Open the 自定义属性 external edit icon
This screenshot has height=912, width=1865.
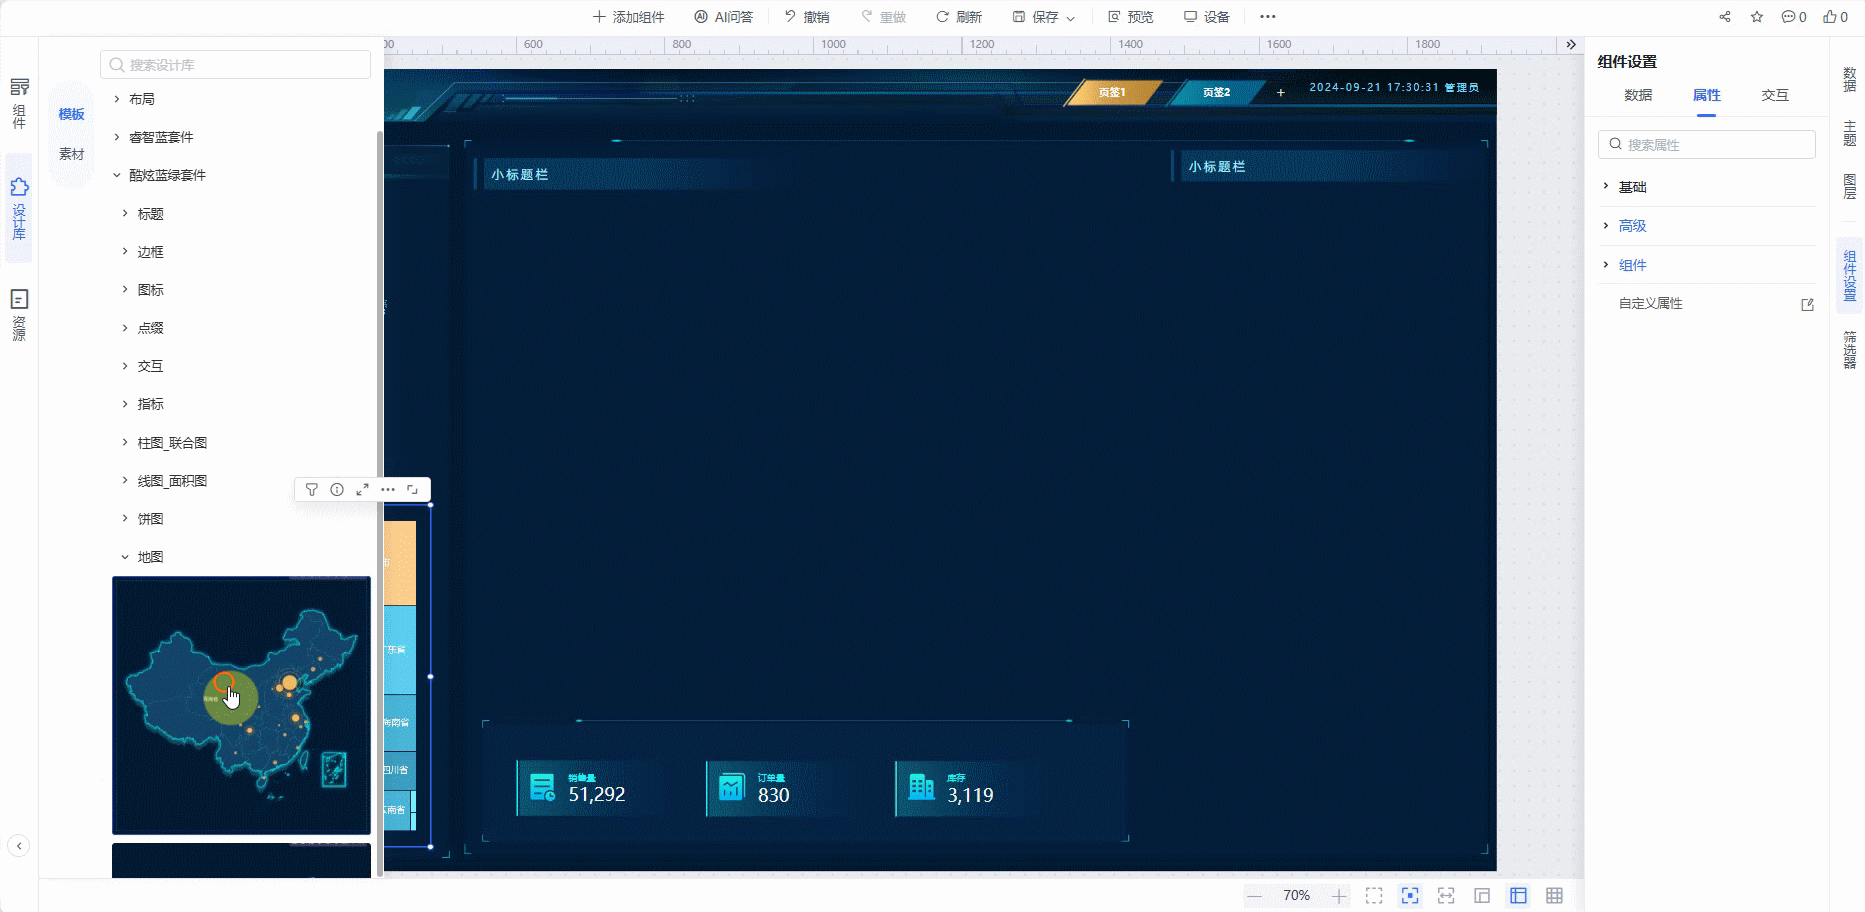pos(1807,305)
